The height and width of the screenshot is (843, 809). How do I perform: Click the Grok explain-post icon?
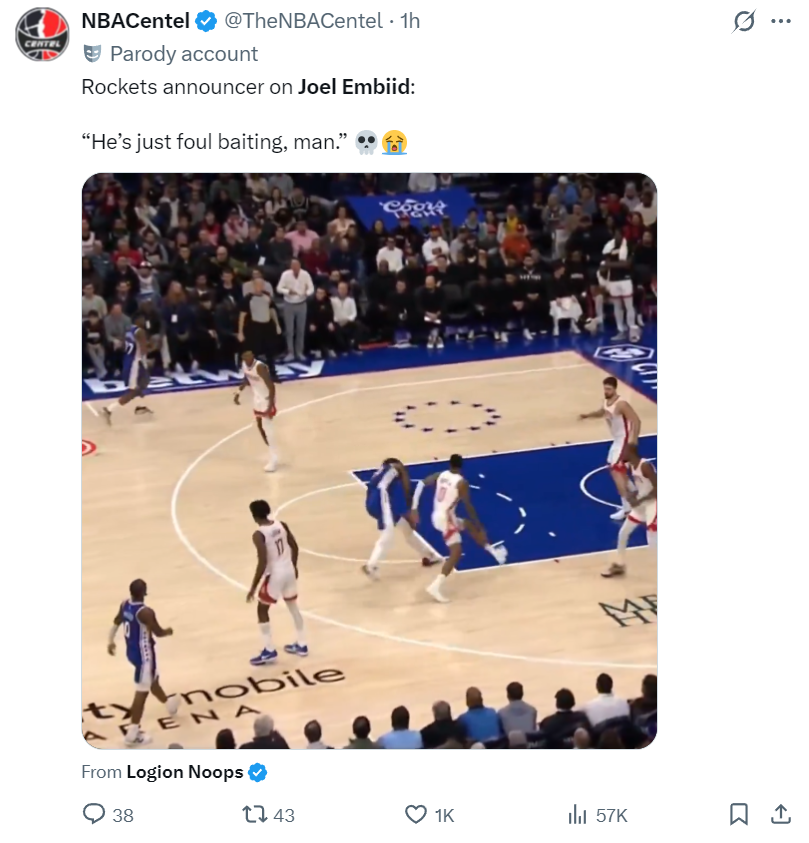(x=743, y=22)
